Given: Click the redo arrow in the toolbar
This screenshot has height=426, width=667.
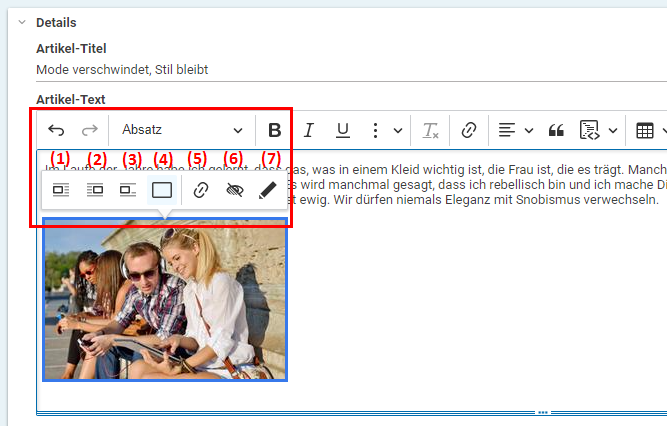Looking at the screenshot, I should (x=90, y=130).
